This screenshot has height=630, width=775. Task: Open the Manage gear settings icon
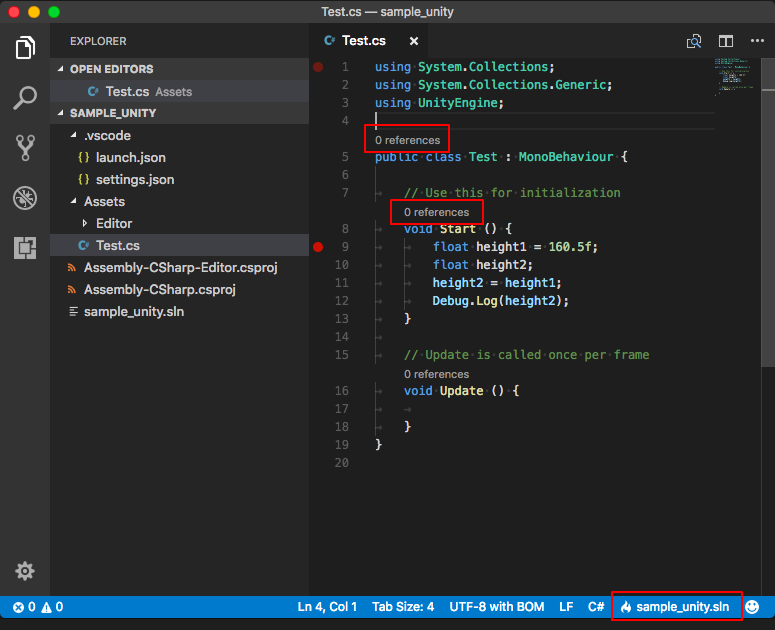point(25,571)
